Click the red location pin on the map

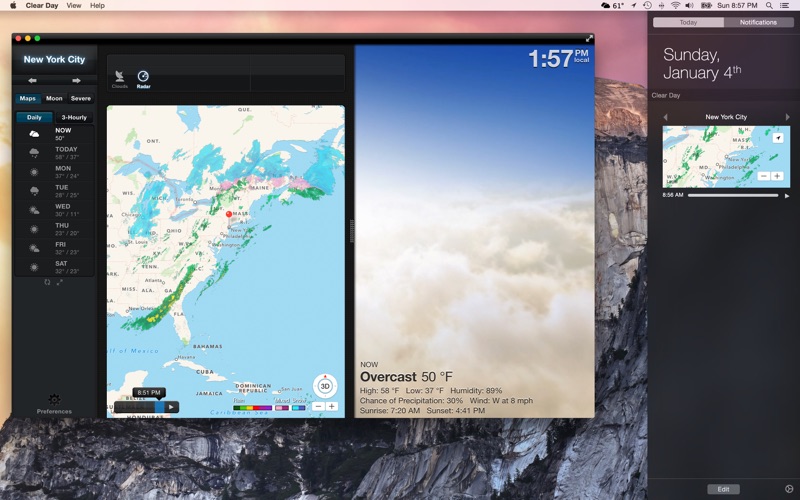click(x=229, y=214)
